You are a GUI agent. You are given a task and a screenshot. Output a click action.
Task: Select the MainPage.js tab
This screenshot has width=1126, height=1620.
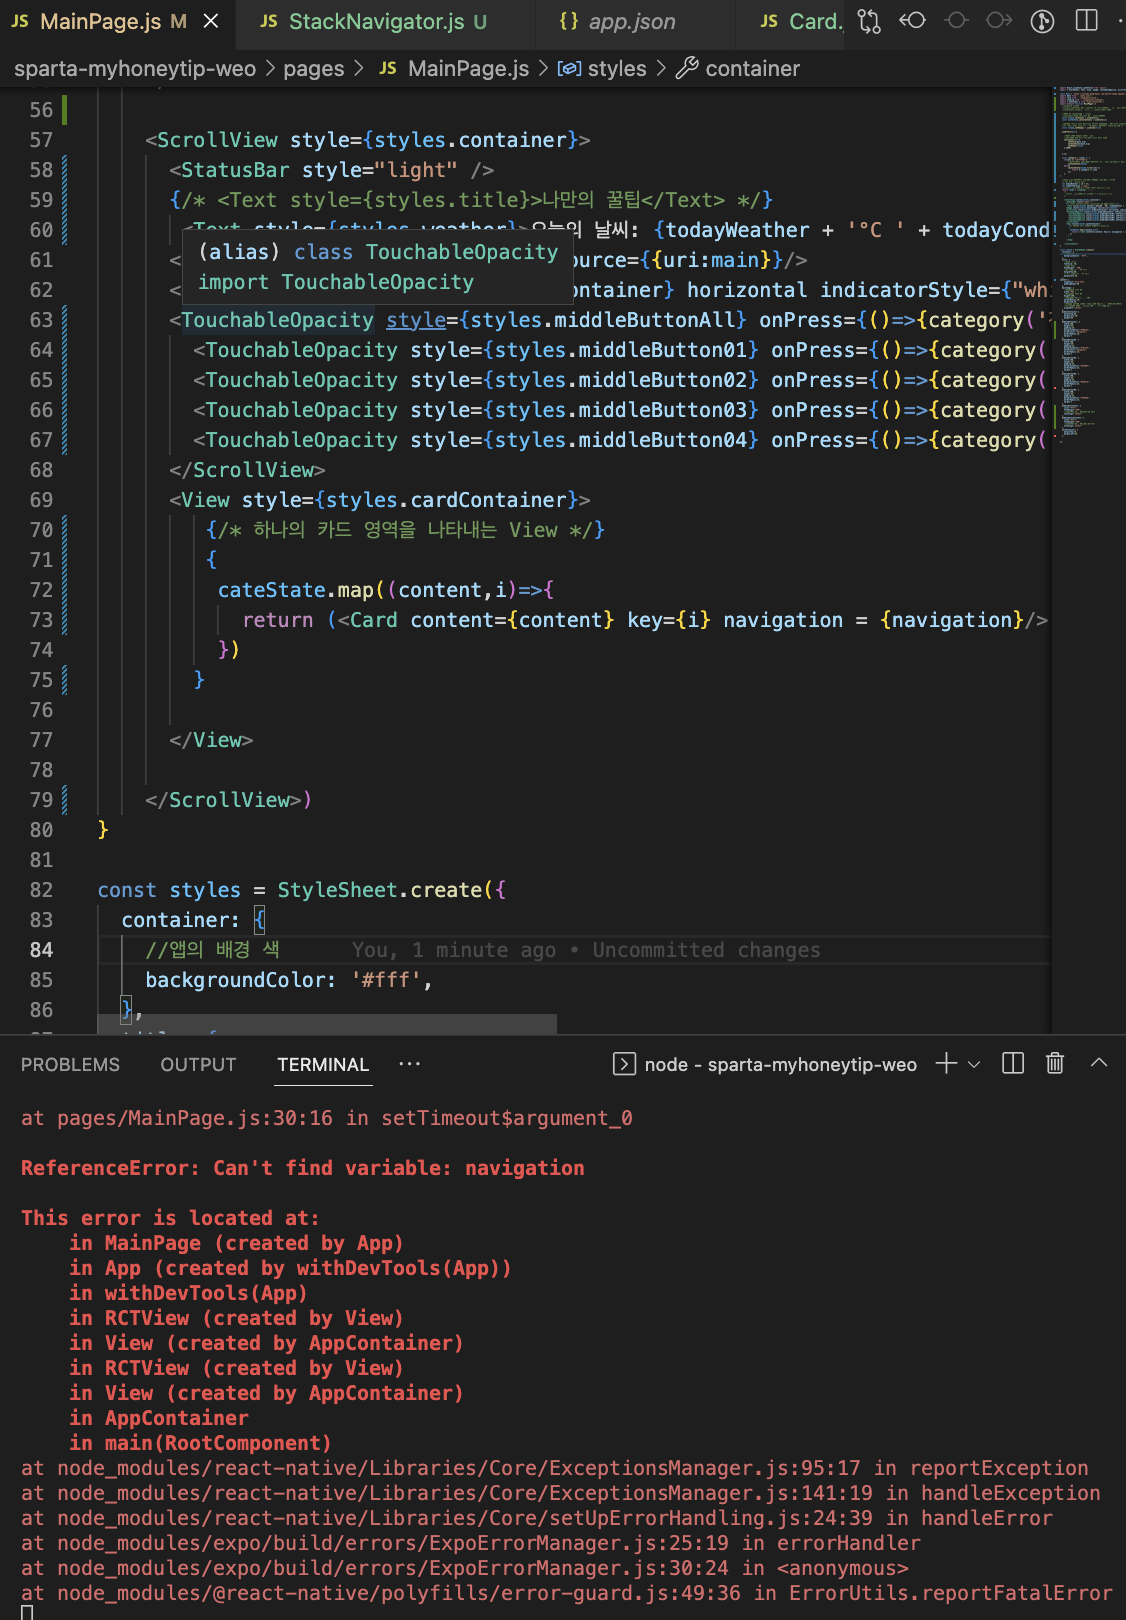[100, 21]
